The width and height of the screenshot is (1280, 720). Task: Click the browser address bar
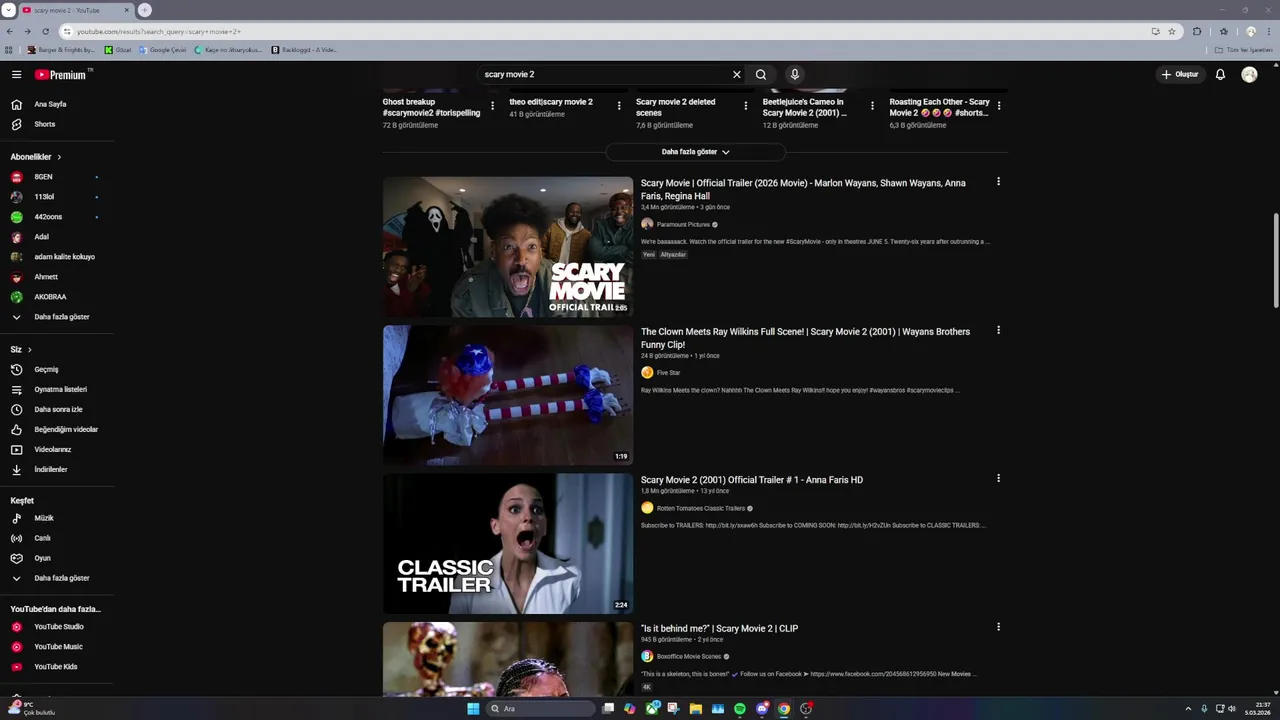click(x=600, y=31)
